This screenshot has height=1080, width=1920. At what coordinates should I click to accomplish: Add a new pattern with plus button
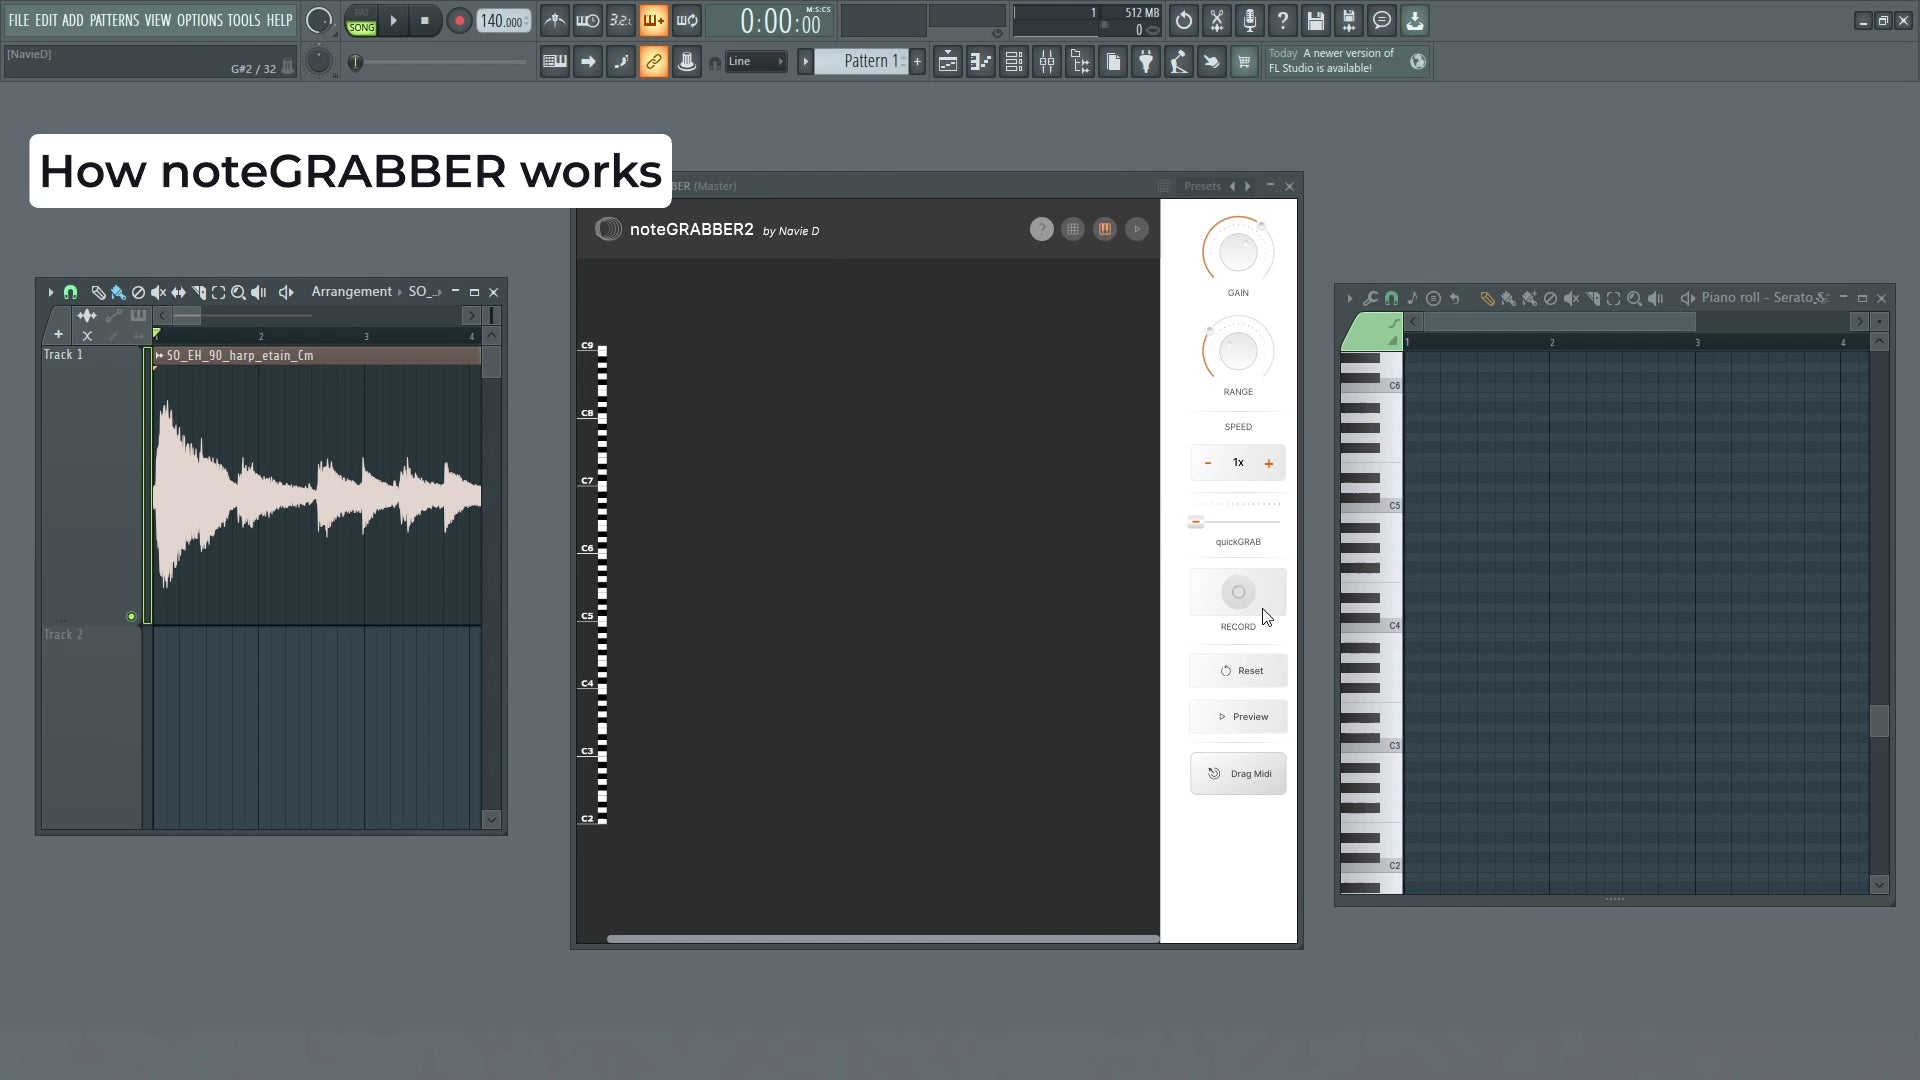click(917, 62)
